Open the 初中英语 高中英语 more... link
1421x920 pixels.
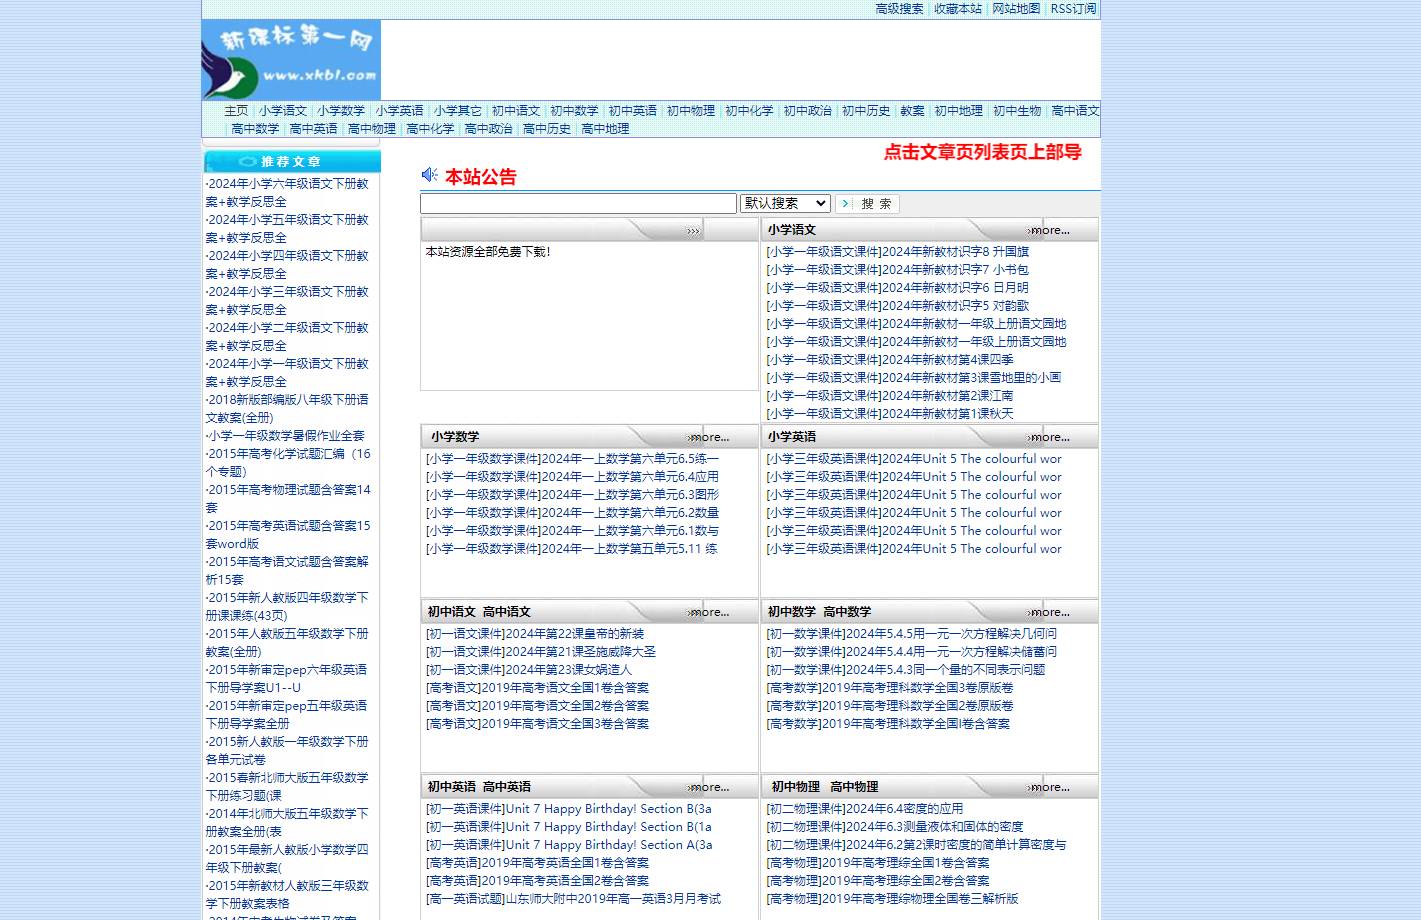tap(707, 787)
